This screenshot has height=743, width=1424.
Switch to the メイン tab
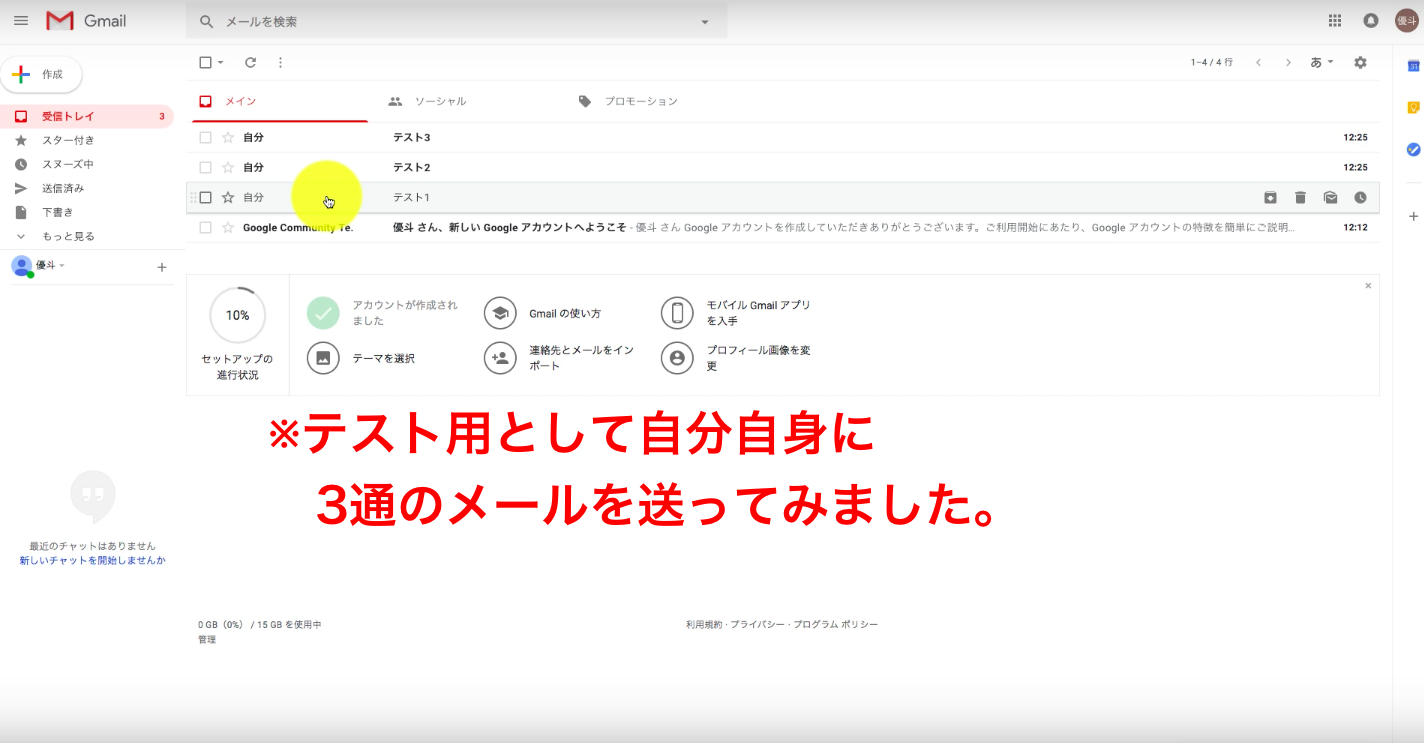(278, 101)
